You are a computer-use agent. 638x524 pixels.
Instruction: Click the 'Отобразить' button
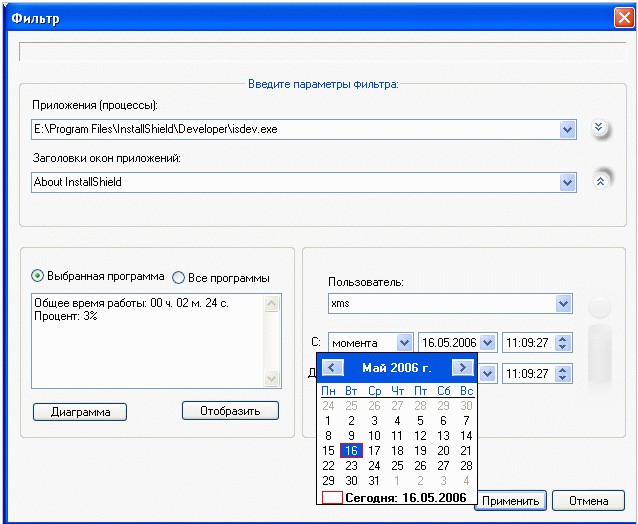pos(230,410)
